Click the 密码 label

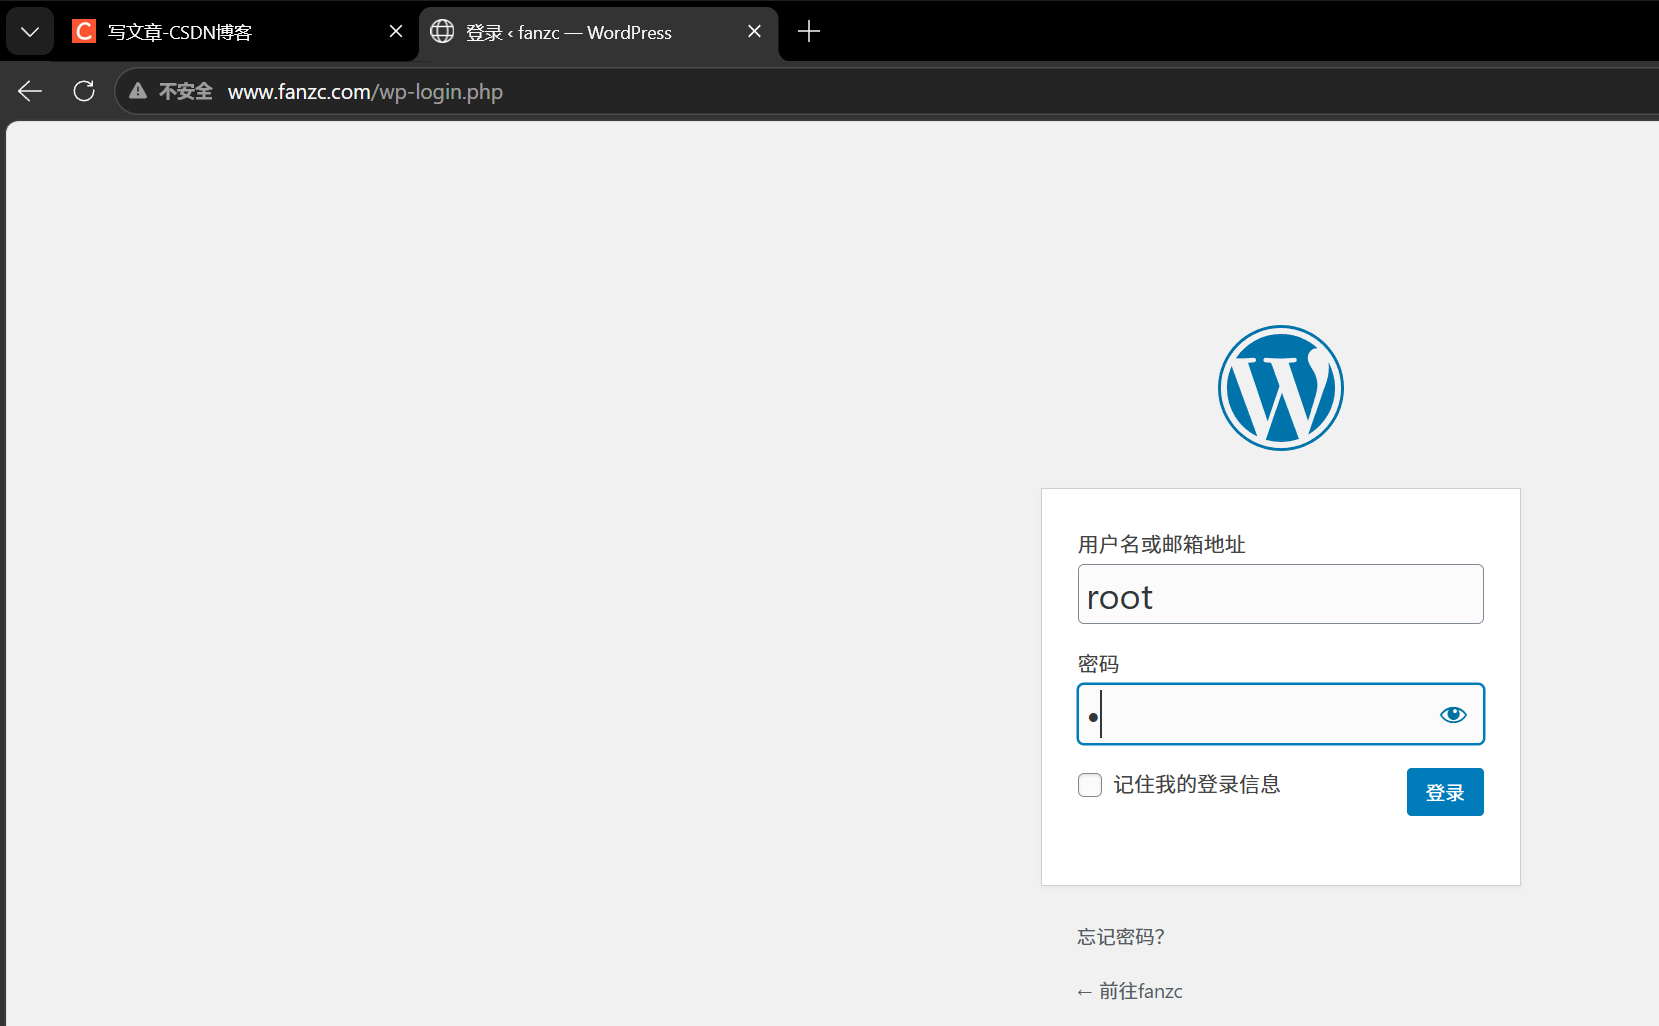pyautogui.click(x=1098, y=664)
